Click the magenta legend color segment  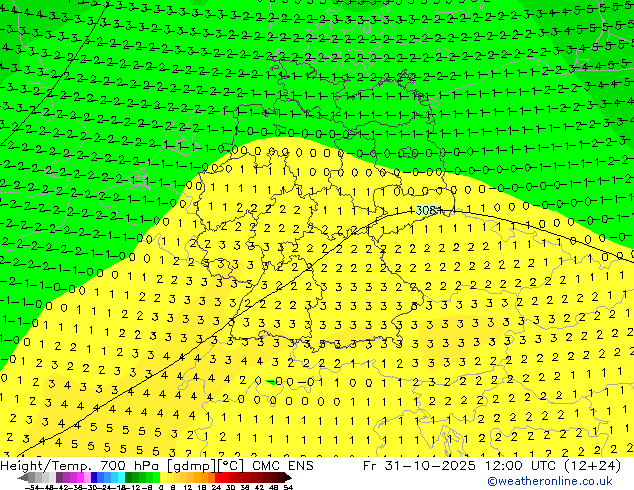tap(80, 478)
